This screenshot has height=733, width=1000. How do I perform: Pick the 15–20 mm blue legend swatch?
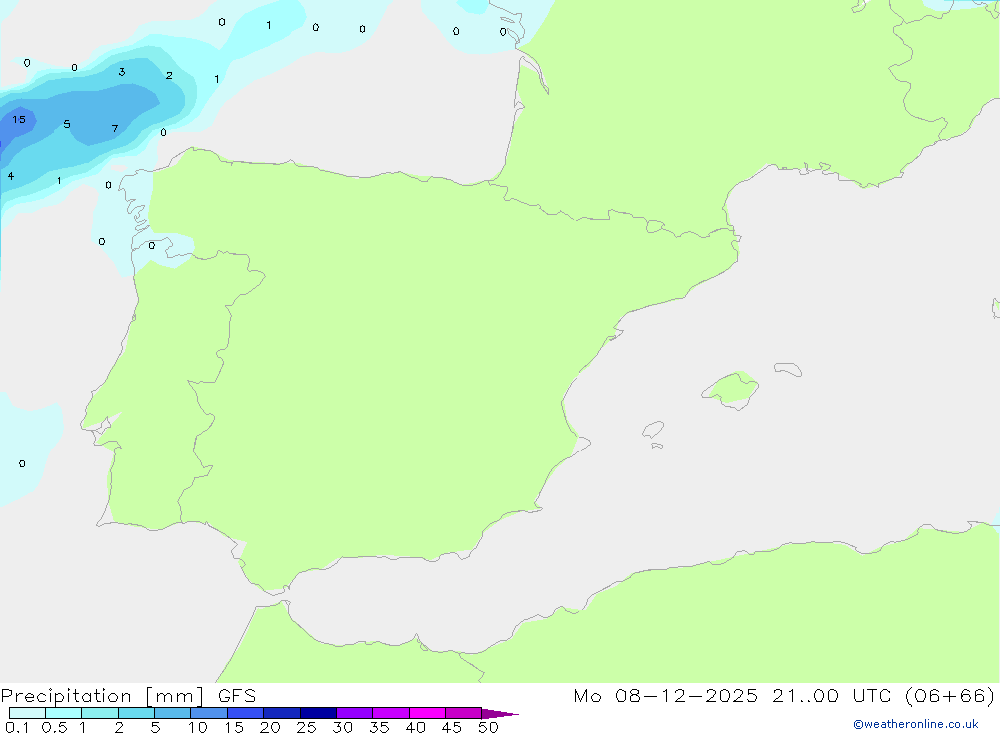pyautogui.click(x=246, y=713)
